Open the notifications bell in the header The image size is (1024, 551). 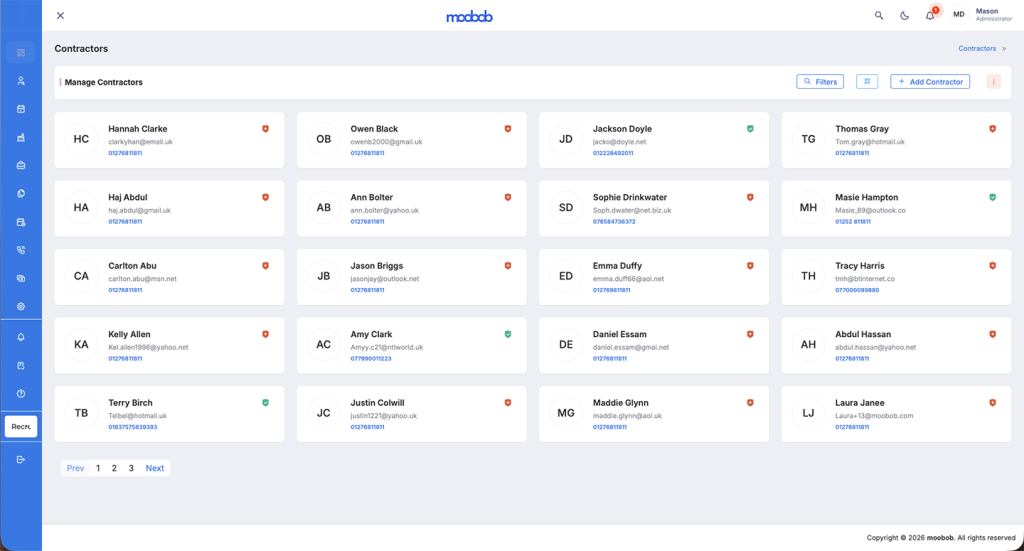click(x=930, y=16)
